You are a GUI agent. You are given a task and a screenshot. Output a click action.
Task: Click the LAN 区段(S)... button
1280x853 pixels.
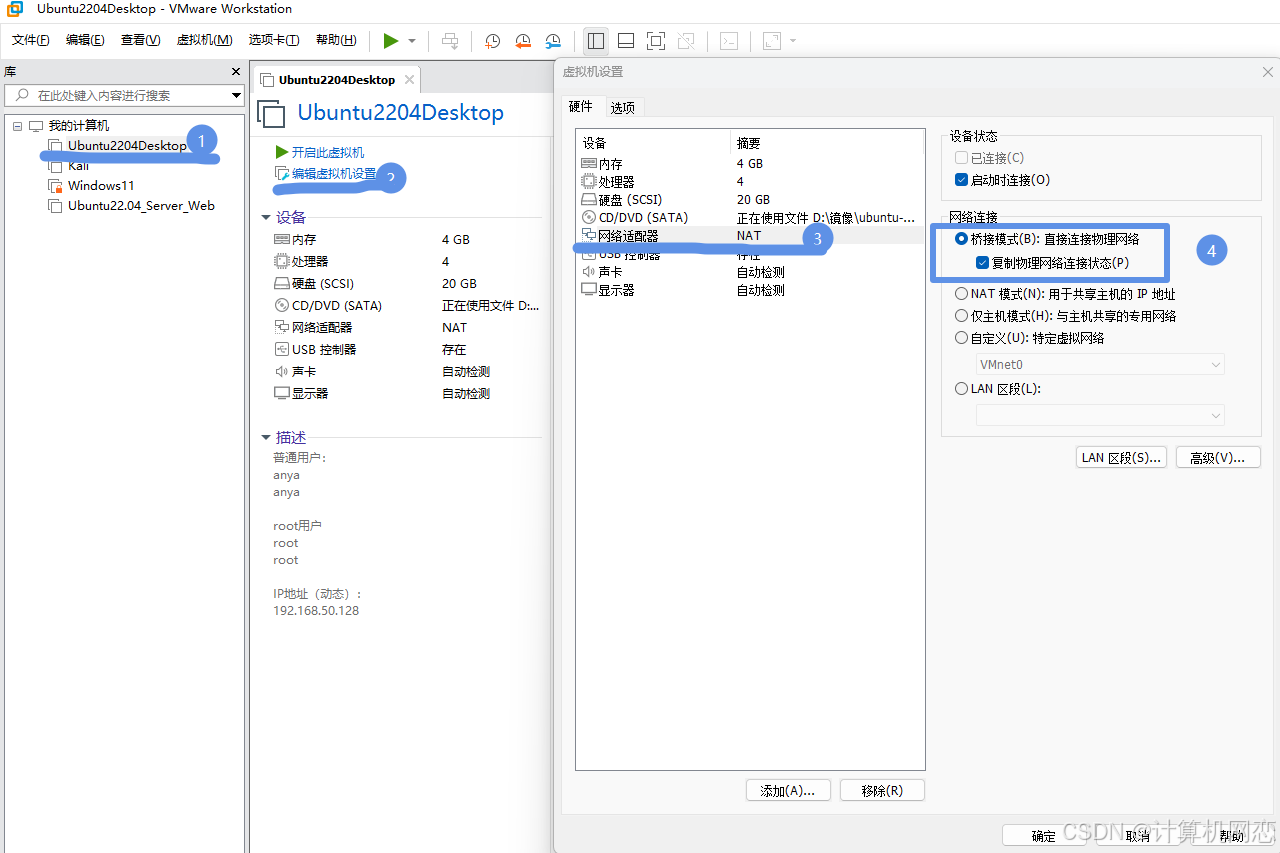(1121, 458)
